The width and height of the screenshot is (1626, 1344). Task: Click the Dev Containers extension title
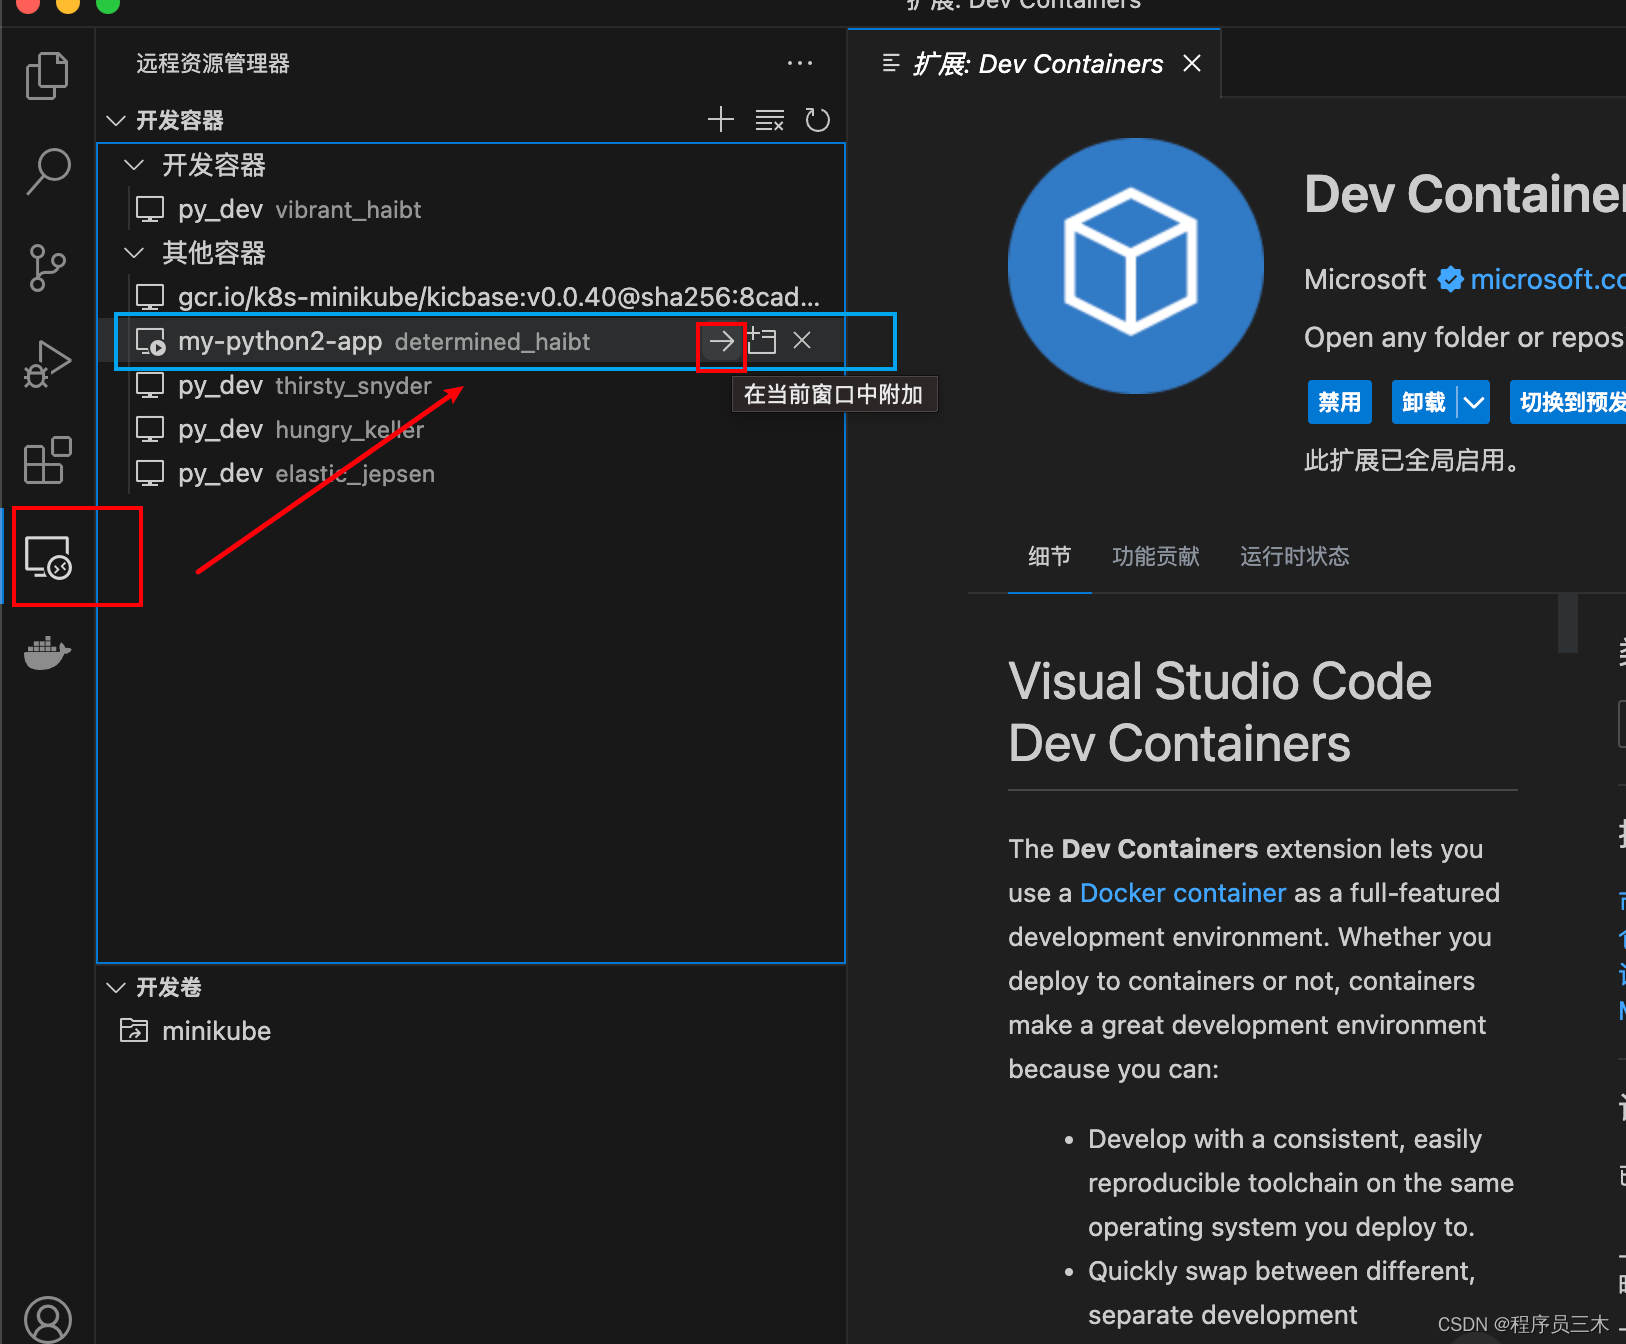point(1465,194)
